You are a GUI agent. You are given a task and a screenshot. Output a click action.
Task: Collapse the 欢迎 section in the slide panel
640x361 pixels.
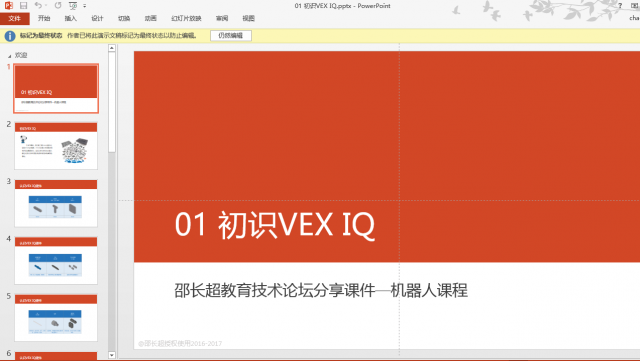[x=9, y=56]
